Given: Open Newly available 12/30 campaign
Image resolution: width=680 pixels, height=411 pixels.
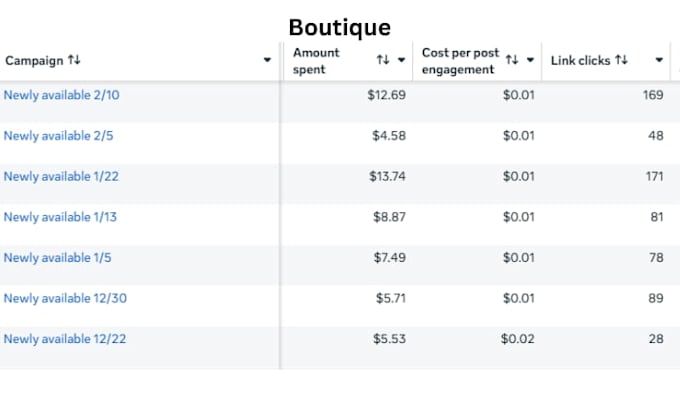Looking at the screenshot, I should tap(65, 298).
